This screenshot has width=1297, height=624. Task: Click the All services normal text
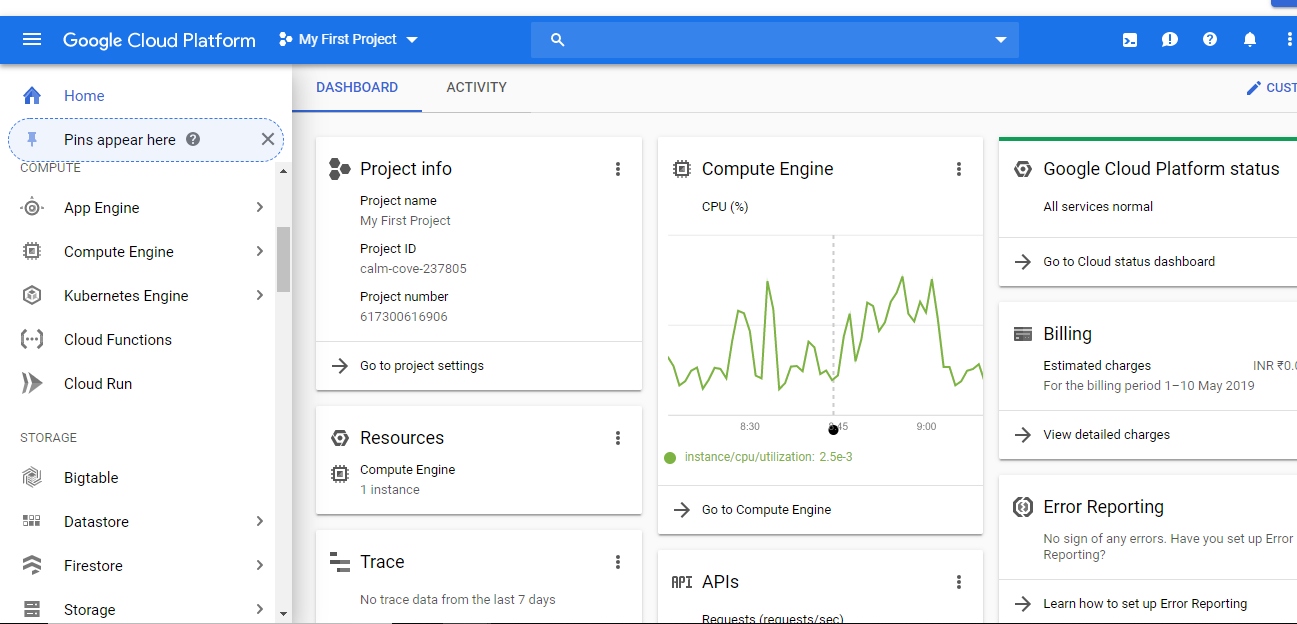coord(1098,207)
